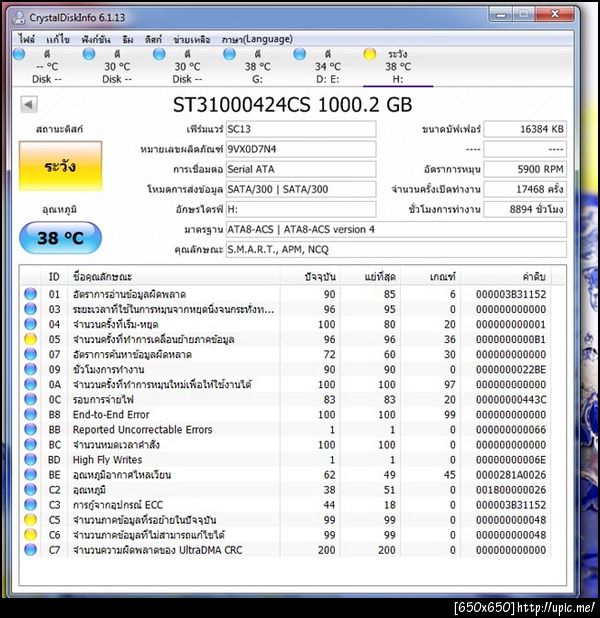Screen dimensions: 600x618
Task: Click the ปัจจุบัน current column header
Action: click(x=310, y=277)
